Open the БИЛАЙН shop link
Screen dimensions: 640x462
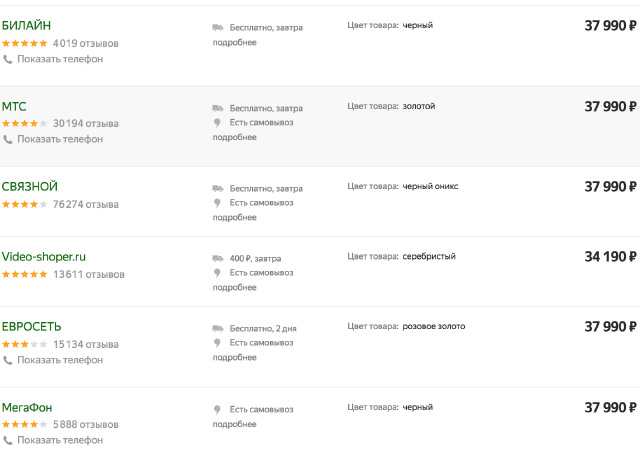click(27, 25)
